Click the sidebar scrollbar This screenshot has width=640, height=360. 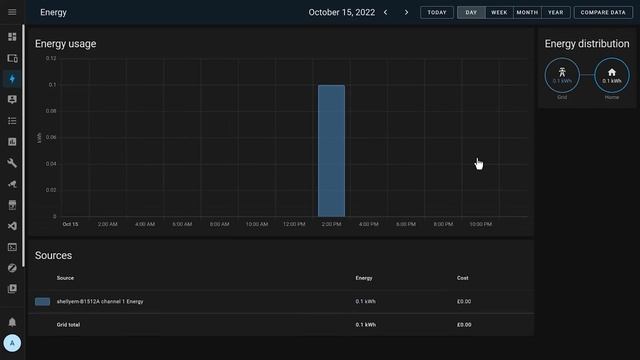[x=24, y=146]
